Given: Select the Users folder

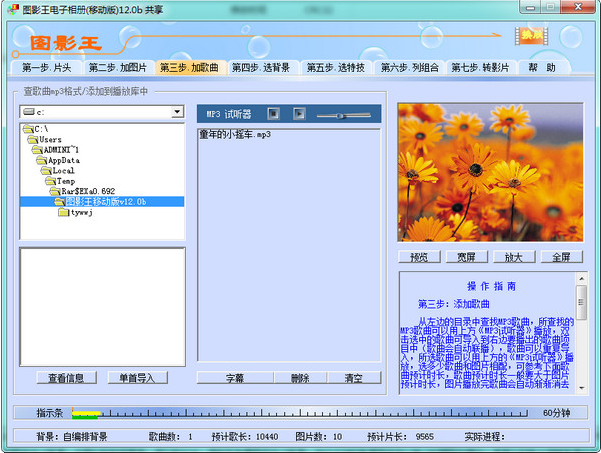Looking at the screenshot, I should (x=45, y=139).
